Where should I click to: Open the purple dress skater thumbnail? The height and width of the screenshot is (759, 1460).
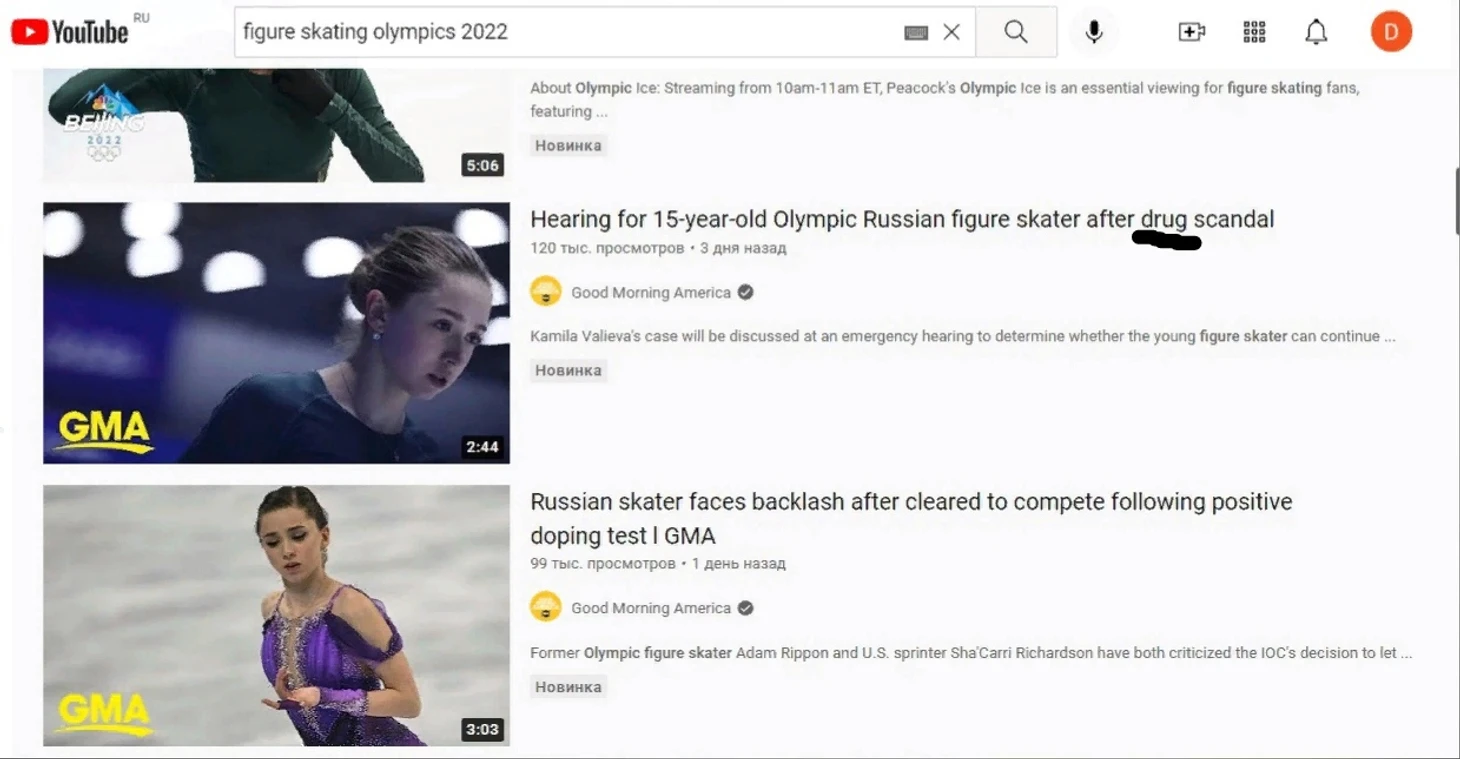point(276,616)
